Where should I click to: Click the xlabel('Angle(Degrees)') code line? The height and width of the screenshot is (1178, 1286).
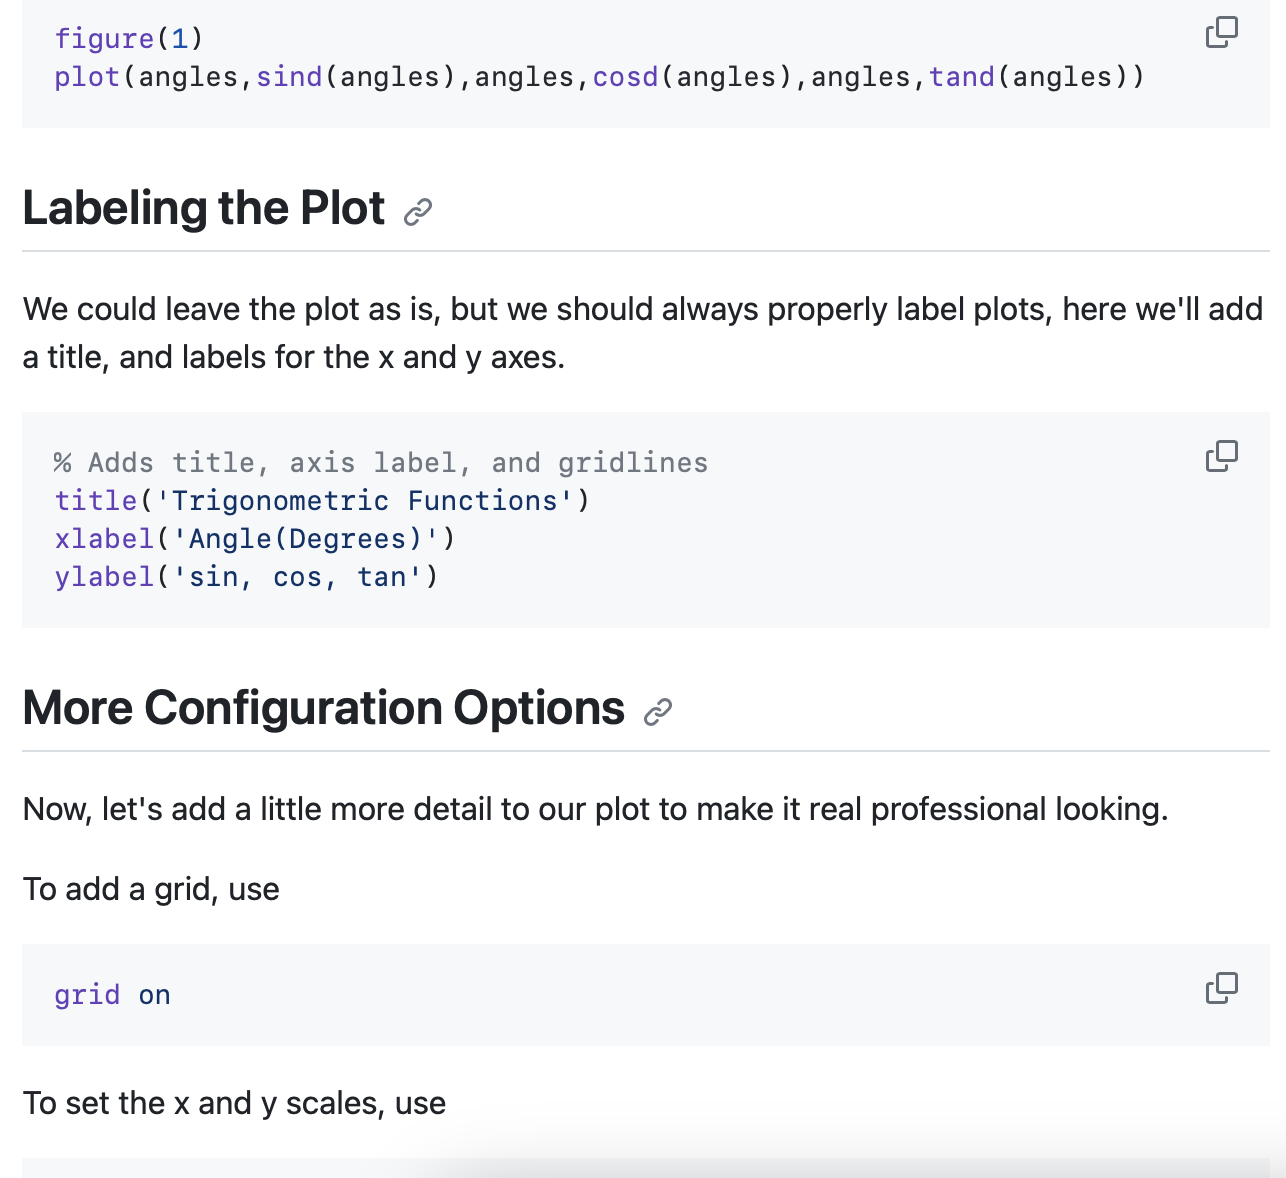click(x=255, y=539)
